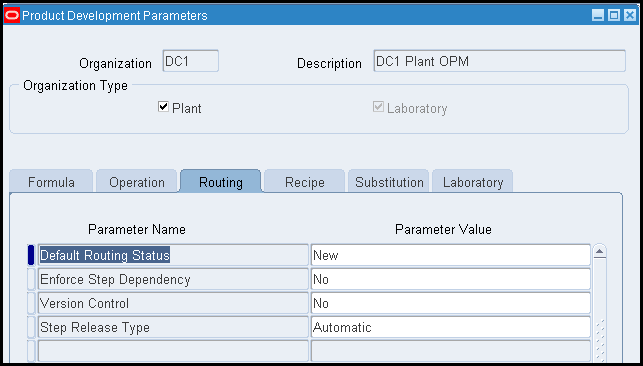Maximize the Product Development Parameters window
This screenshot has width=643, height=366.
click(614, 16)
